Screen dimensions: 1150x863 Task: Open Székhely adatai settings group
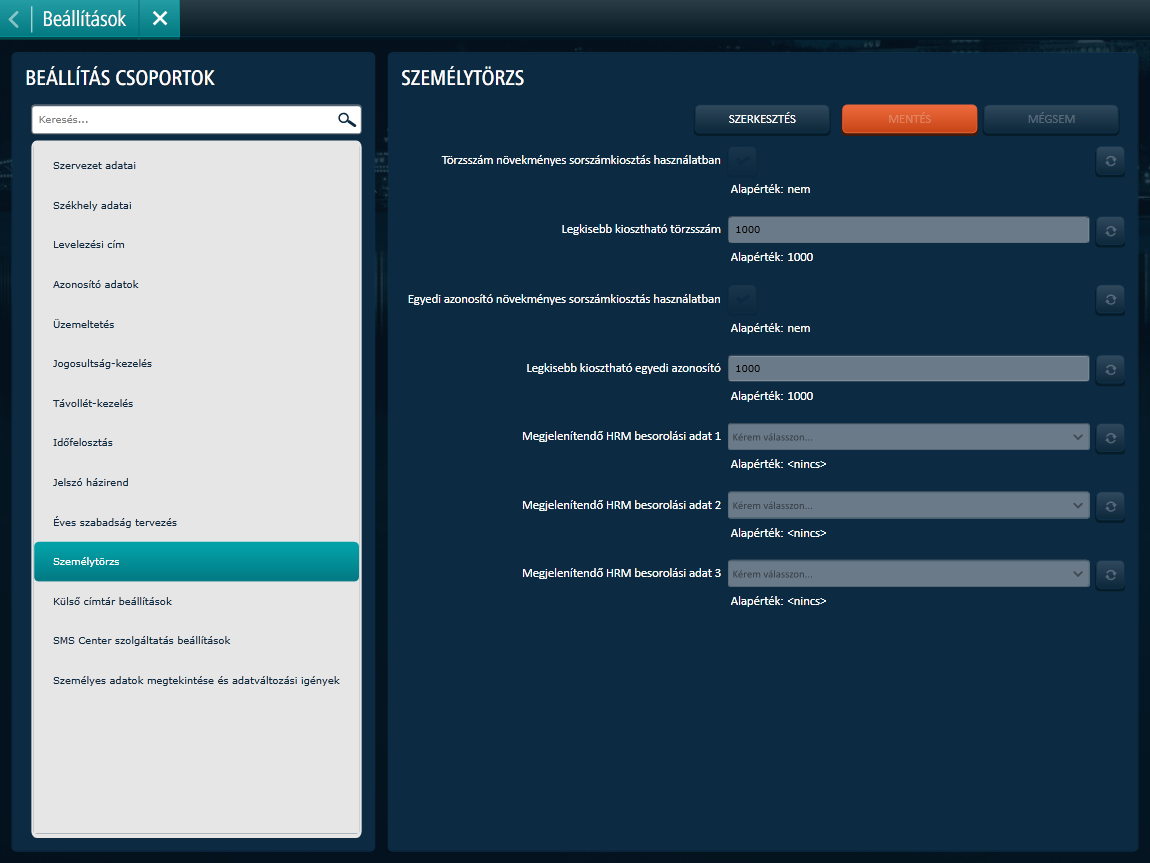tap(196, 205)
